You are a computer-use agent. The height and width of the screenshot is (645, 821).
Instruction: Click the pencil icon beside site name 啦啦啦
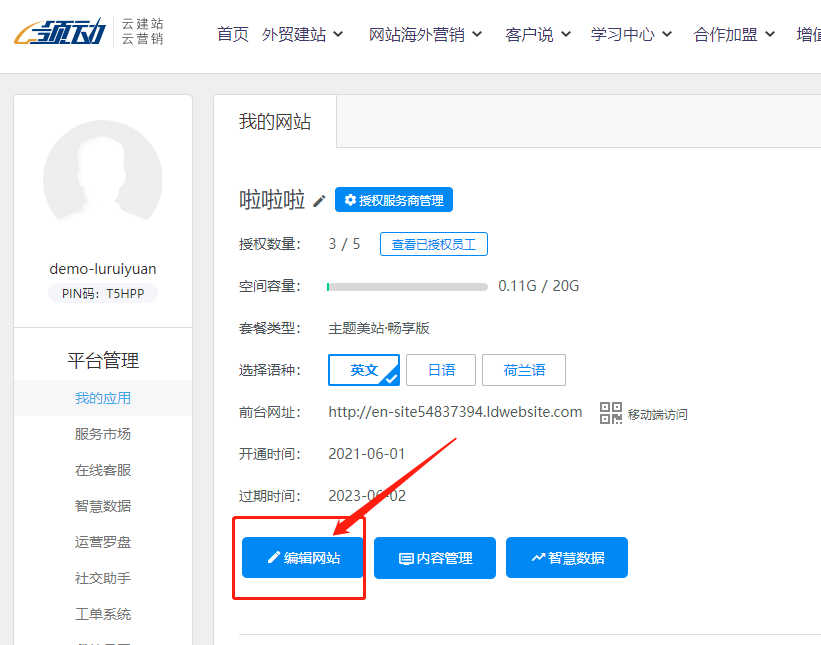[x=320, y=201]
